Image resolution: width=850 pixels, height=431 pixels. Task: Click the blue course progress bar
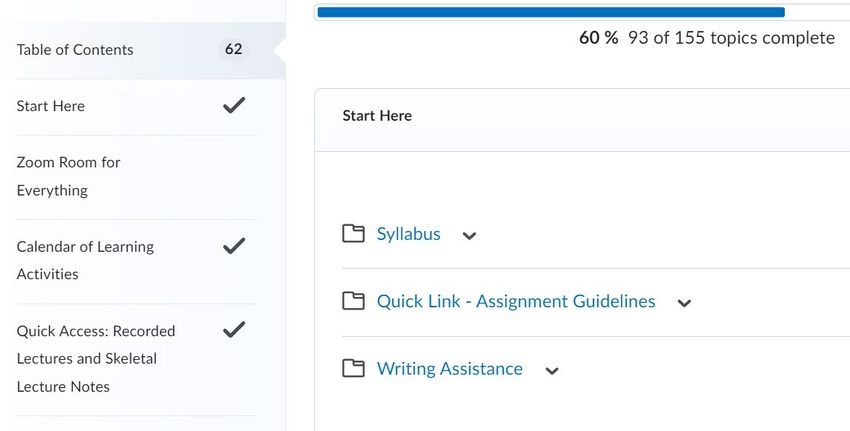[x=551, y=12]
